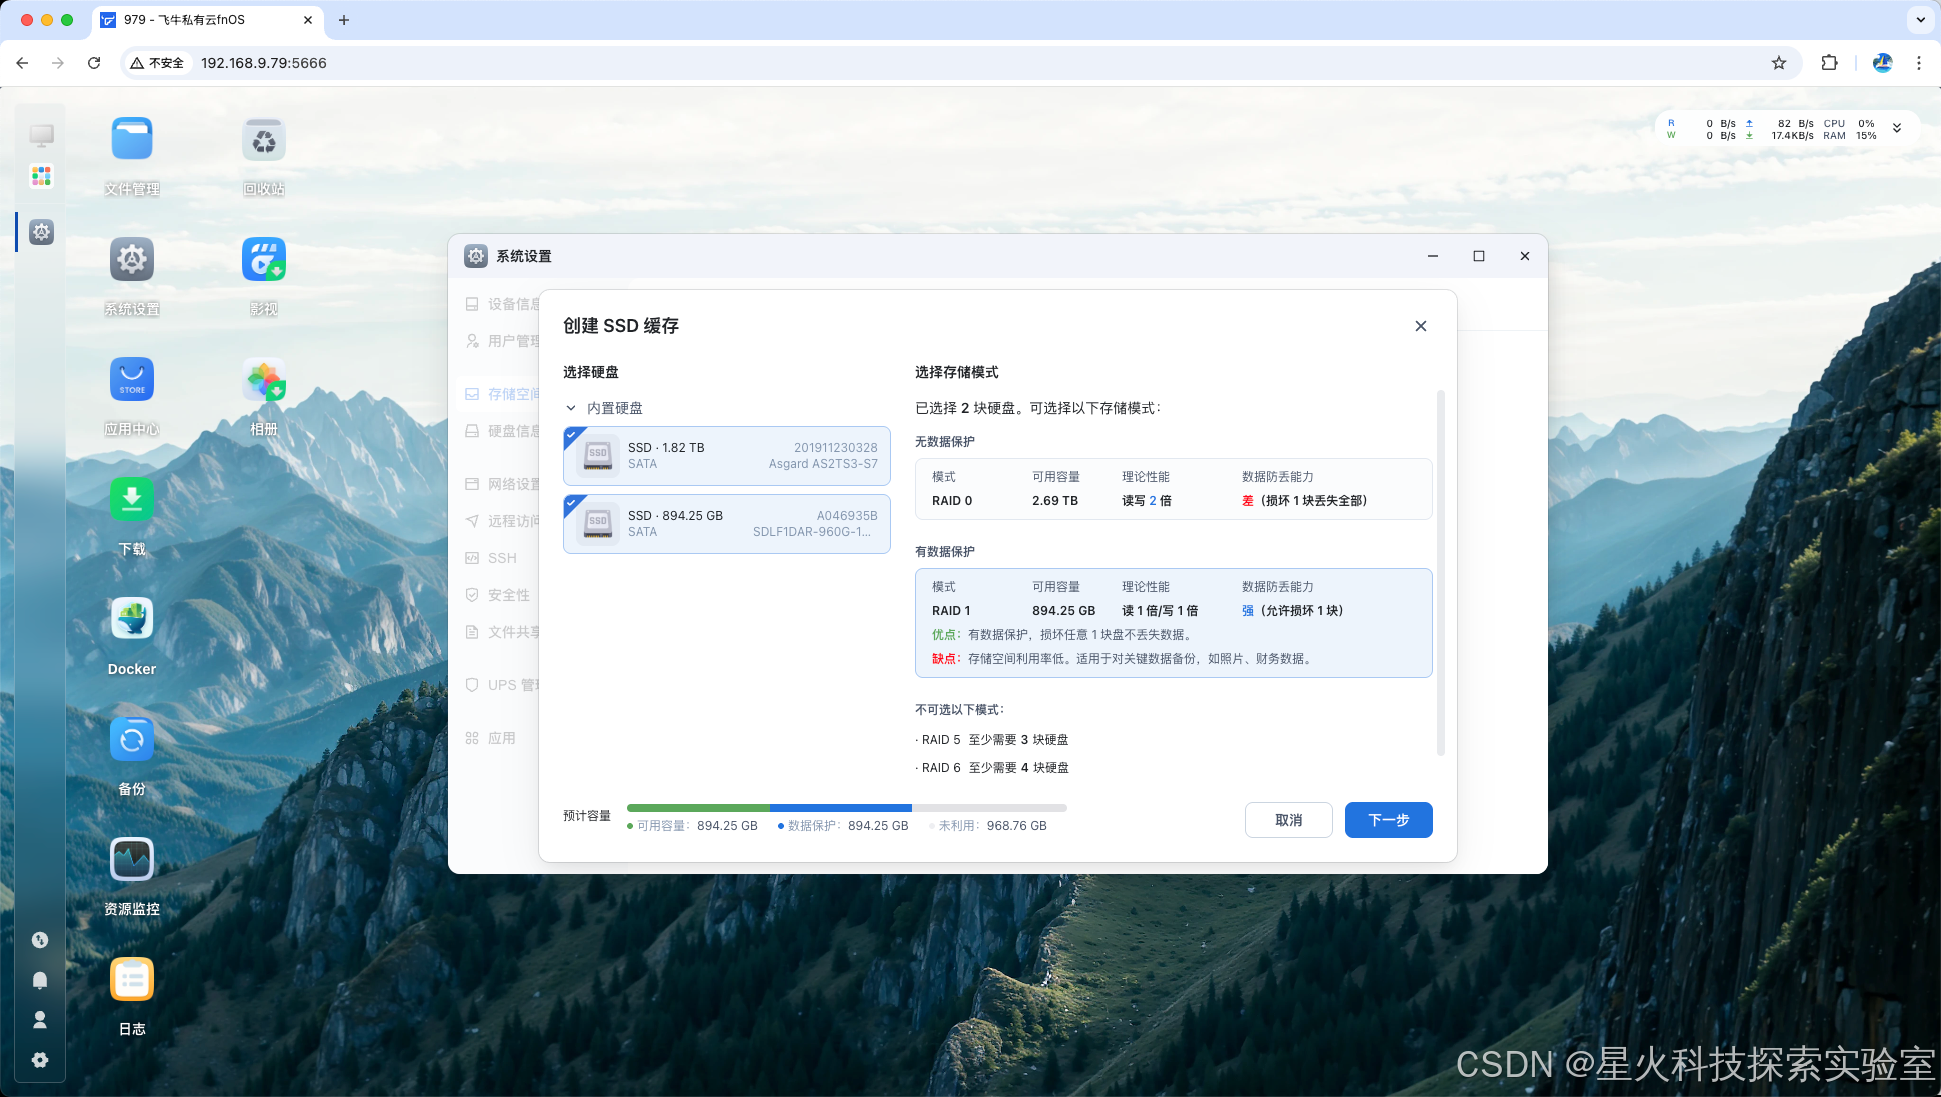
Task: Open the 资源监控 resource monitor app
Action: click(x=132, y=860)
